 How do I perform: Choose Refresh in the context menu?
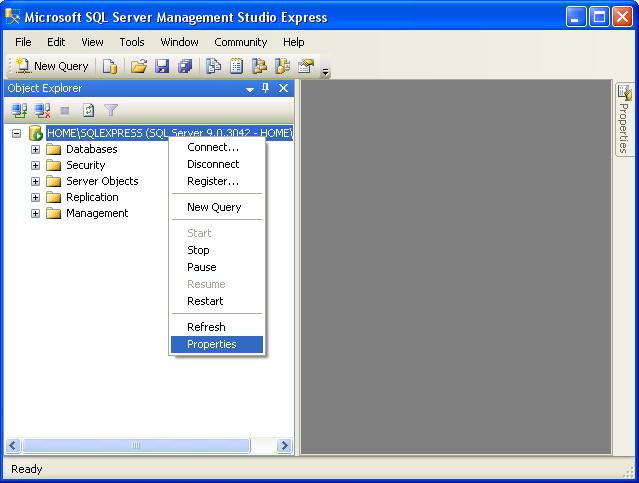217,327
